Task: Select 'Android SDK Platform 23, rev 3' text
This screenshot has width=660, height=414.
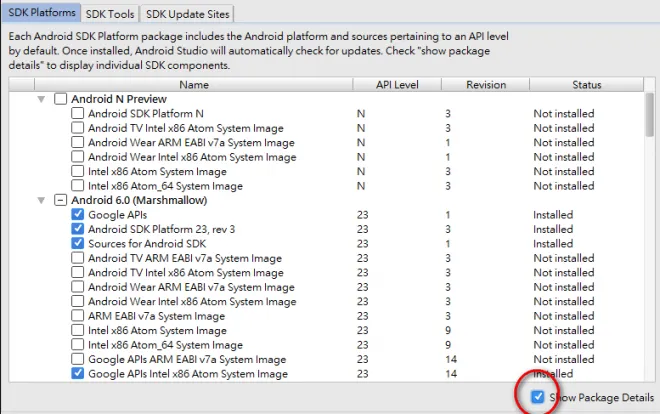Action: pos(161,229)
